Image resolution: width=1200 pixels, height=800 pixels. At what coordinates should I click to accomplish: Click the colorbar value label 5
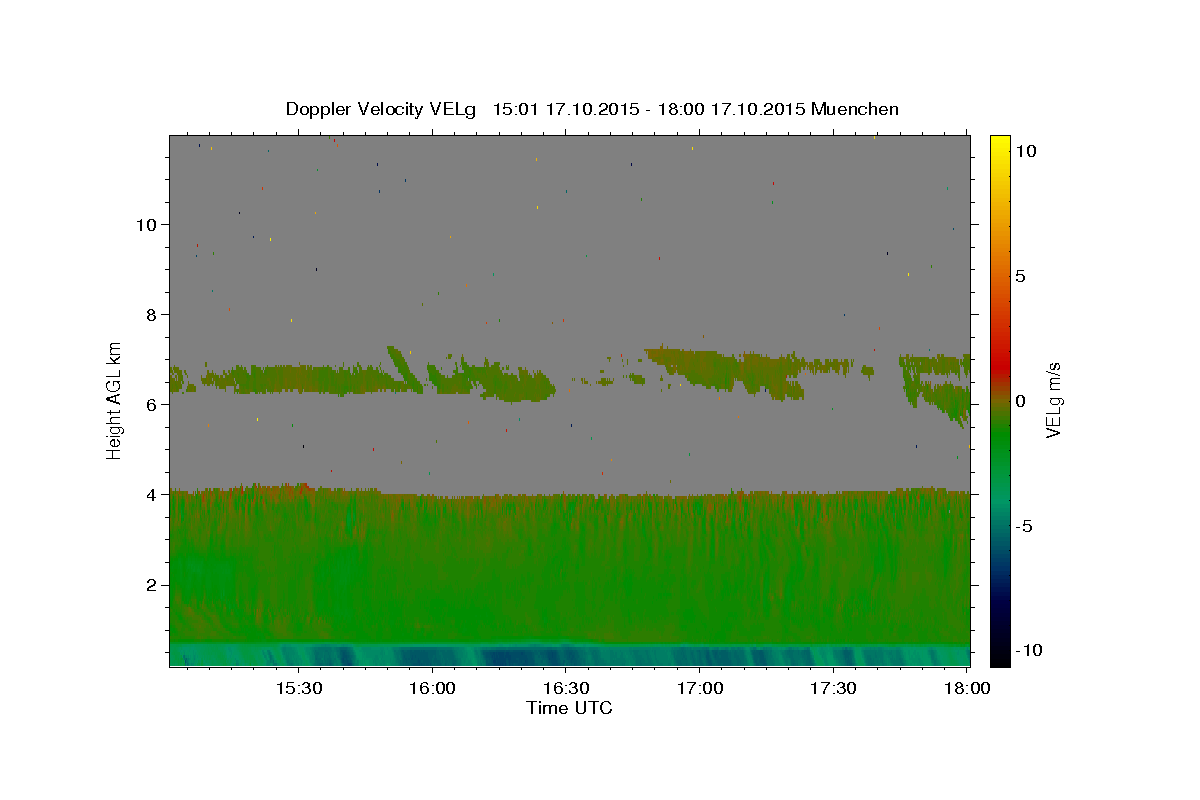(x=1020, y=276)
